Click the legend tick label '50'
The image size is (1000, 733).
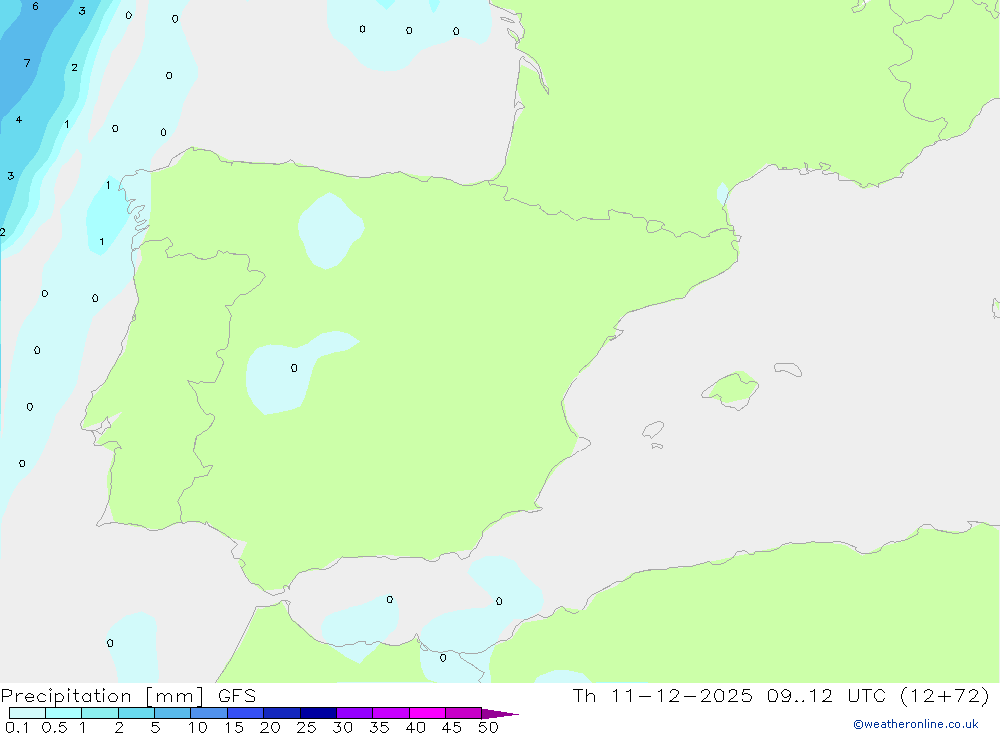click(488, 727)
